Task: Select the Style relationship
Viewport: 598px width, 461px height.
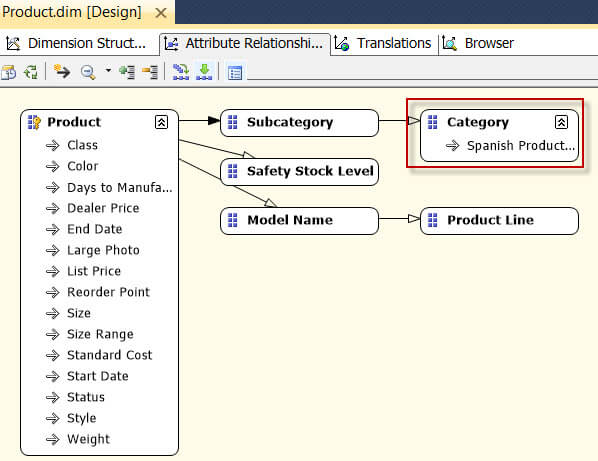Action: pyautogui.click(x=82, y=418)
